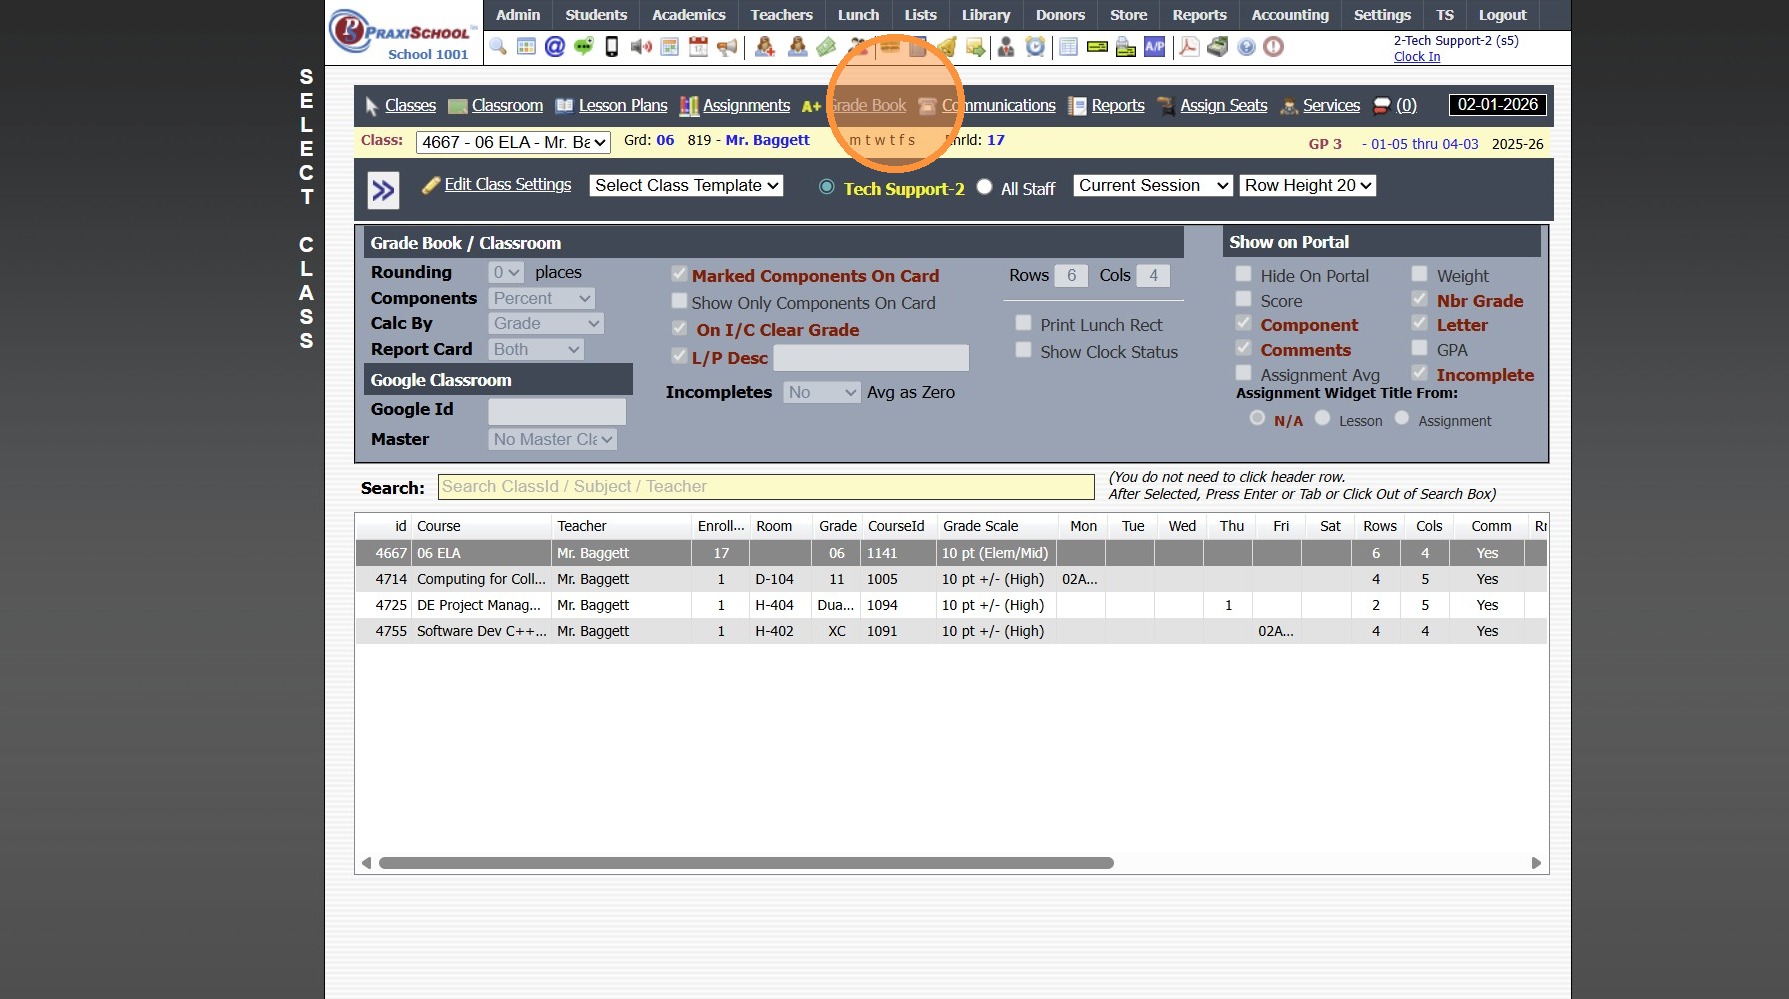Click the mobile phone icon

click(x=612, y=47)
